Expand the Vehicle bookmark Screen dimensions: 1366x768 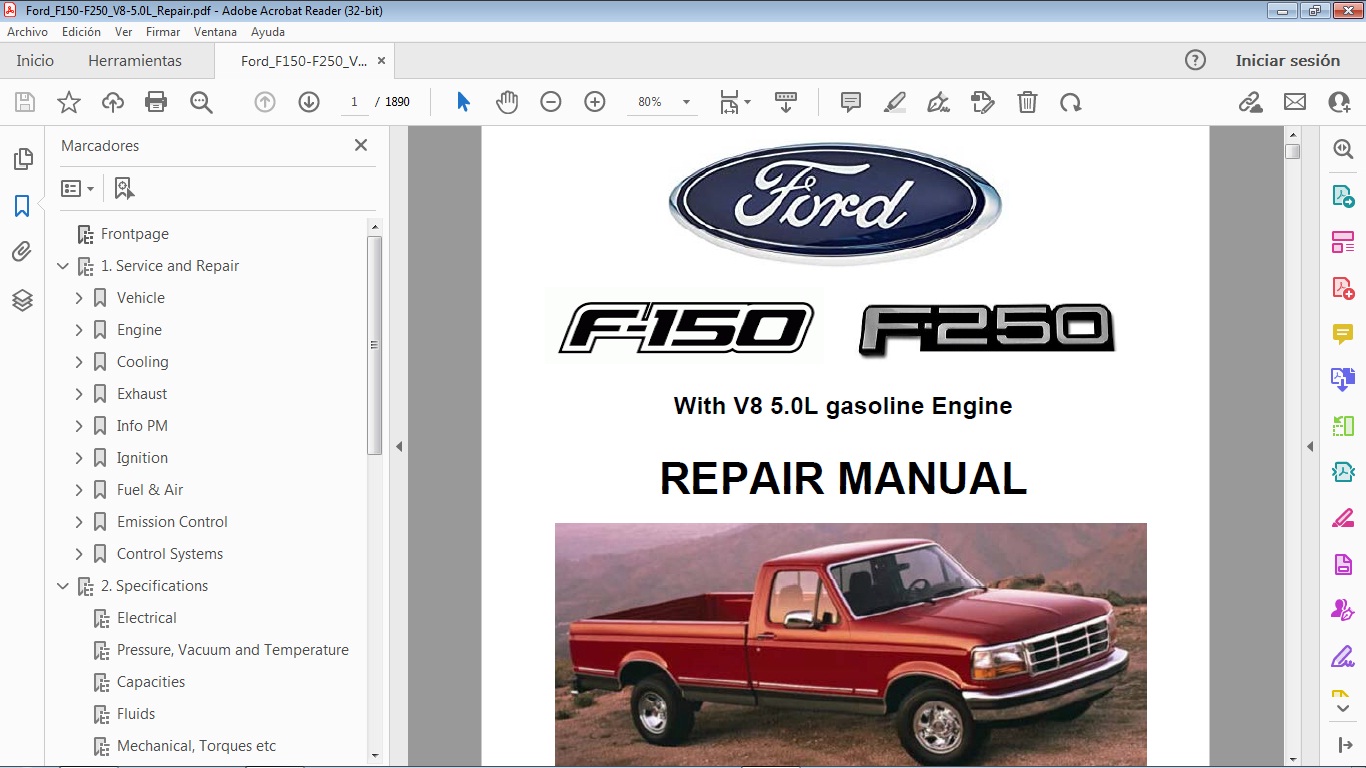click(x=79, y=298)
